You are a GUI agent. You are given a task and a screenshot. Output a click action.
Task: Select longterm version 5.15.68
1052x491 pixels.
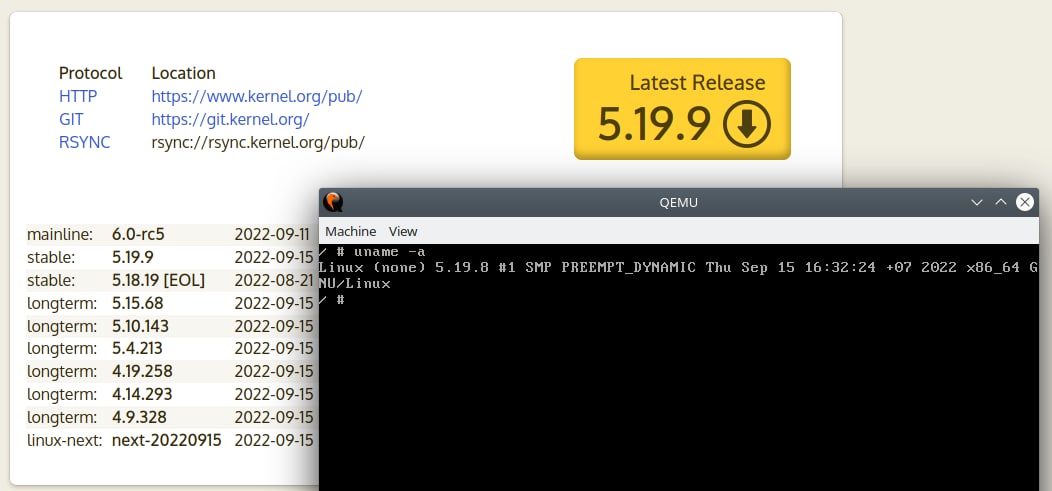click(138, 303)
